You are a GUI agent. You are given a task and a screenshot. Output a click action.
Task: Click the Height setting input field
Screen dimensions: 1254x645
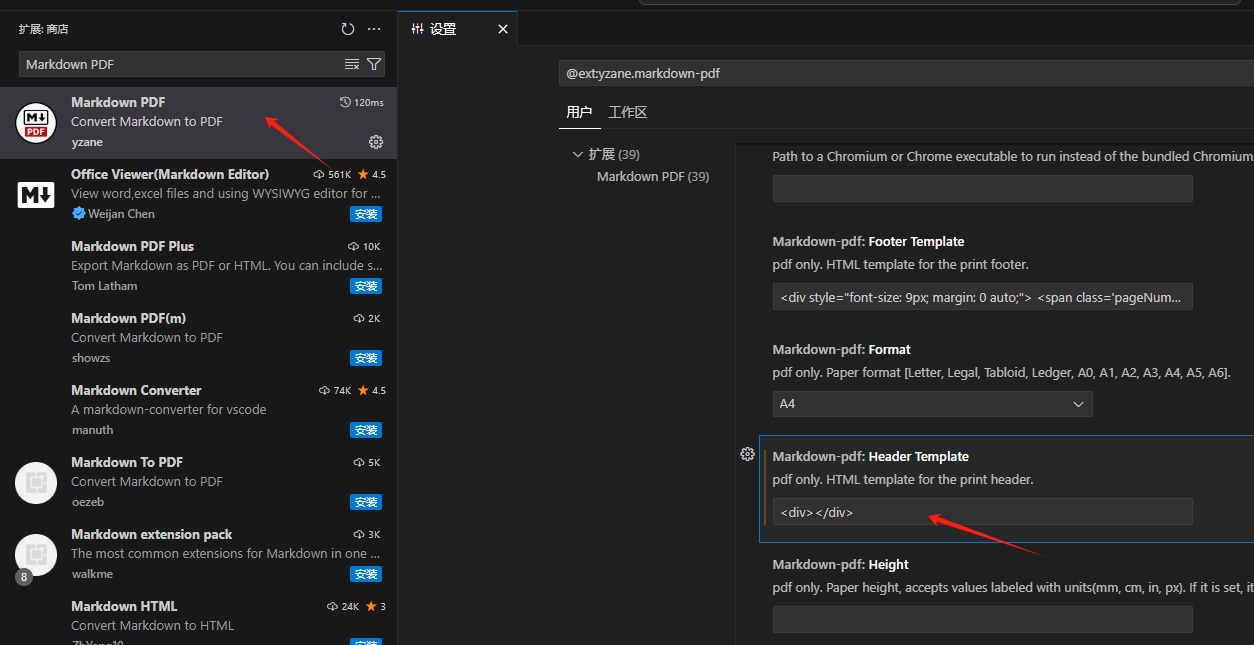(982, 620)
